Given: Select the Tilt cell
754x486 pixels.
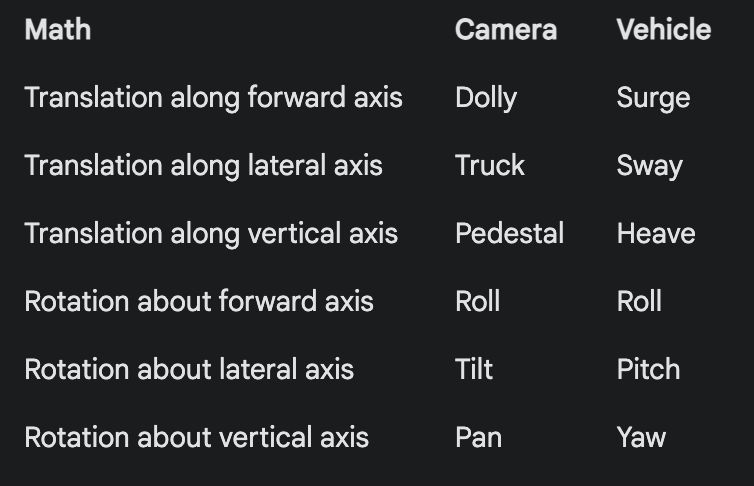Looking at the screenshot, I should pyautogui.click(x=474, y=370).
